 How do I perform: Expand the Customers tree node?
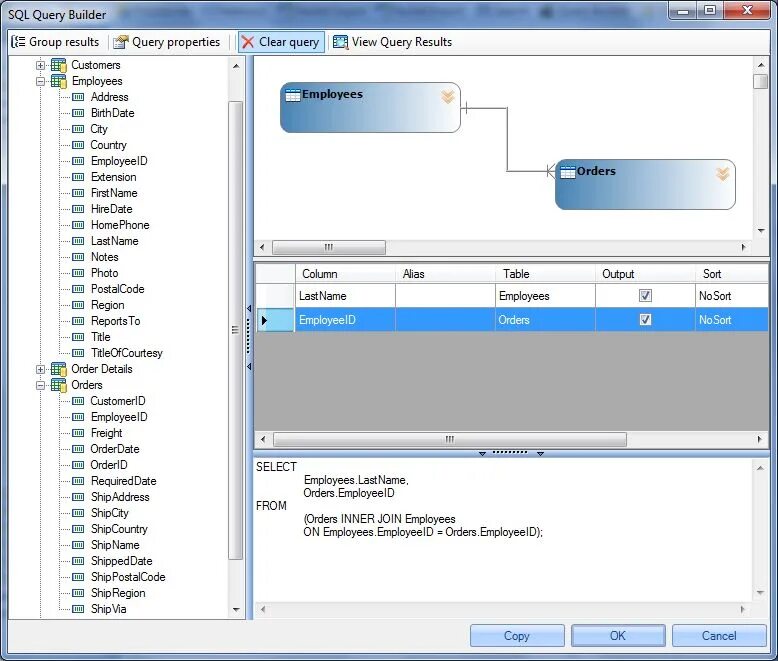(40, 65)
